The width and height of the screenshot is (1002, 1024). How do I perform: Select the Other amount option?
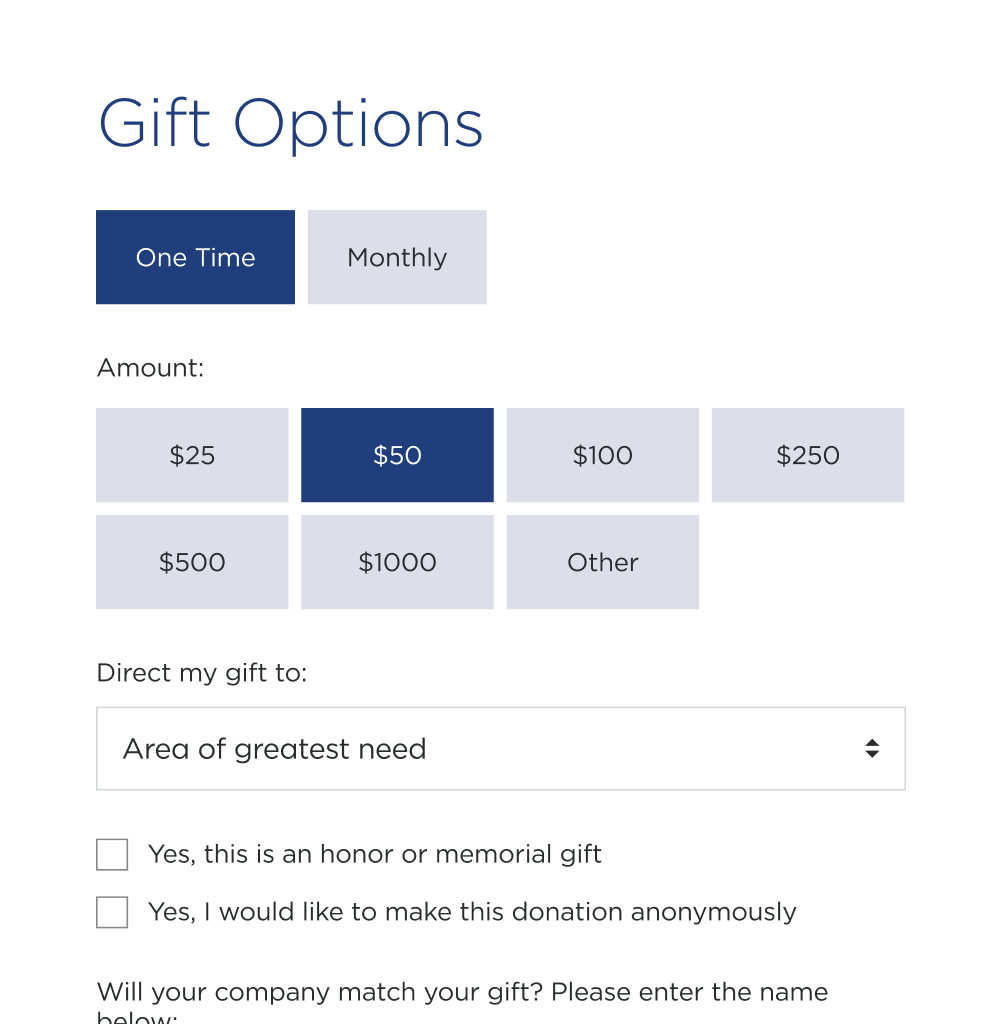pyautogui.click(x=602, y=562)
